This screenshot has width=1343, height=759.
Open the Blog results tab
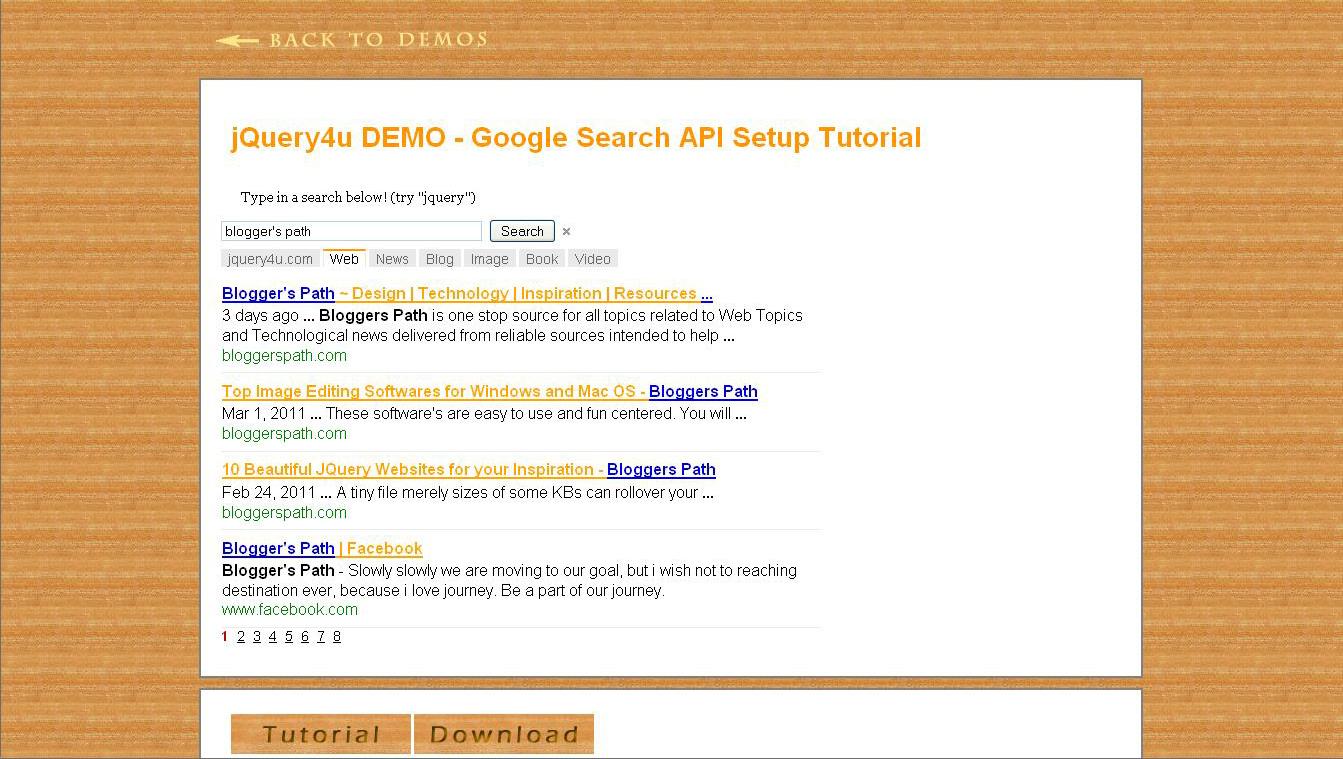pos(440,259)
